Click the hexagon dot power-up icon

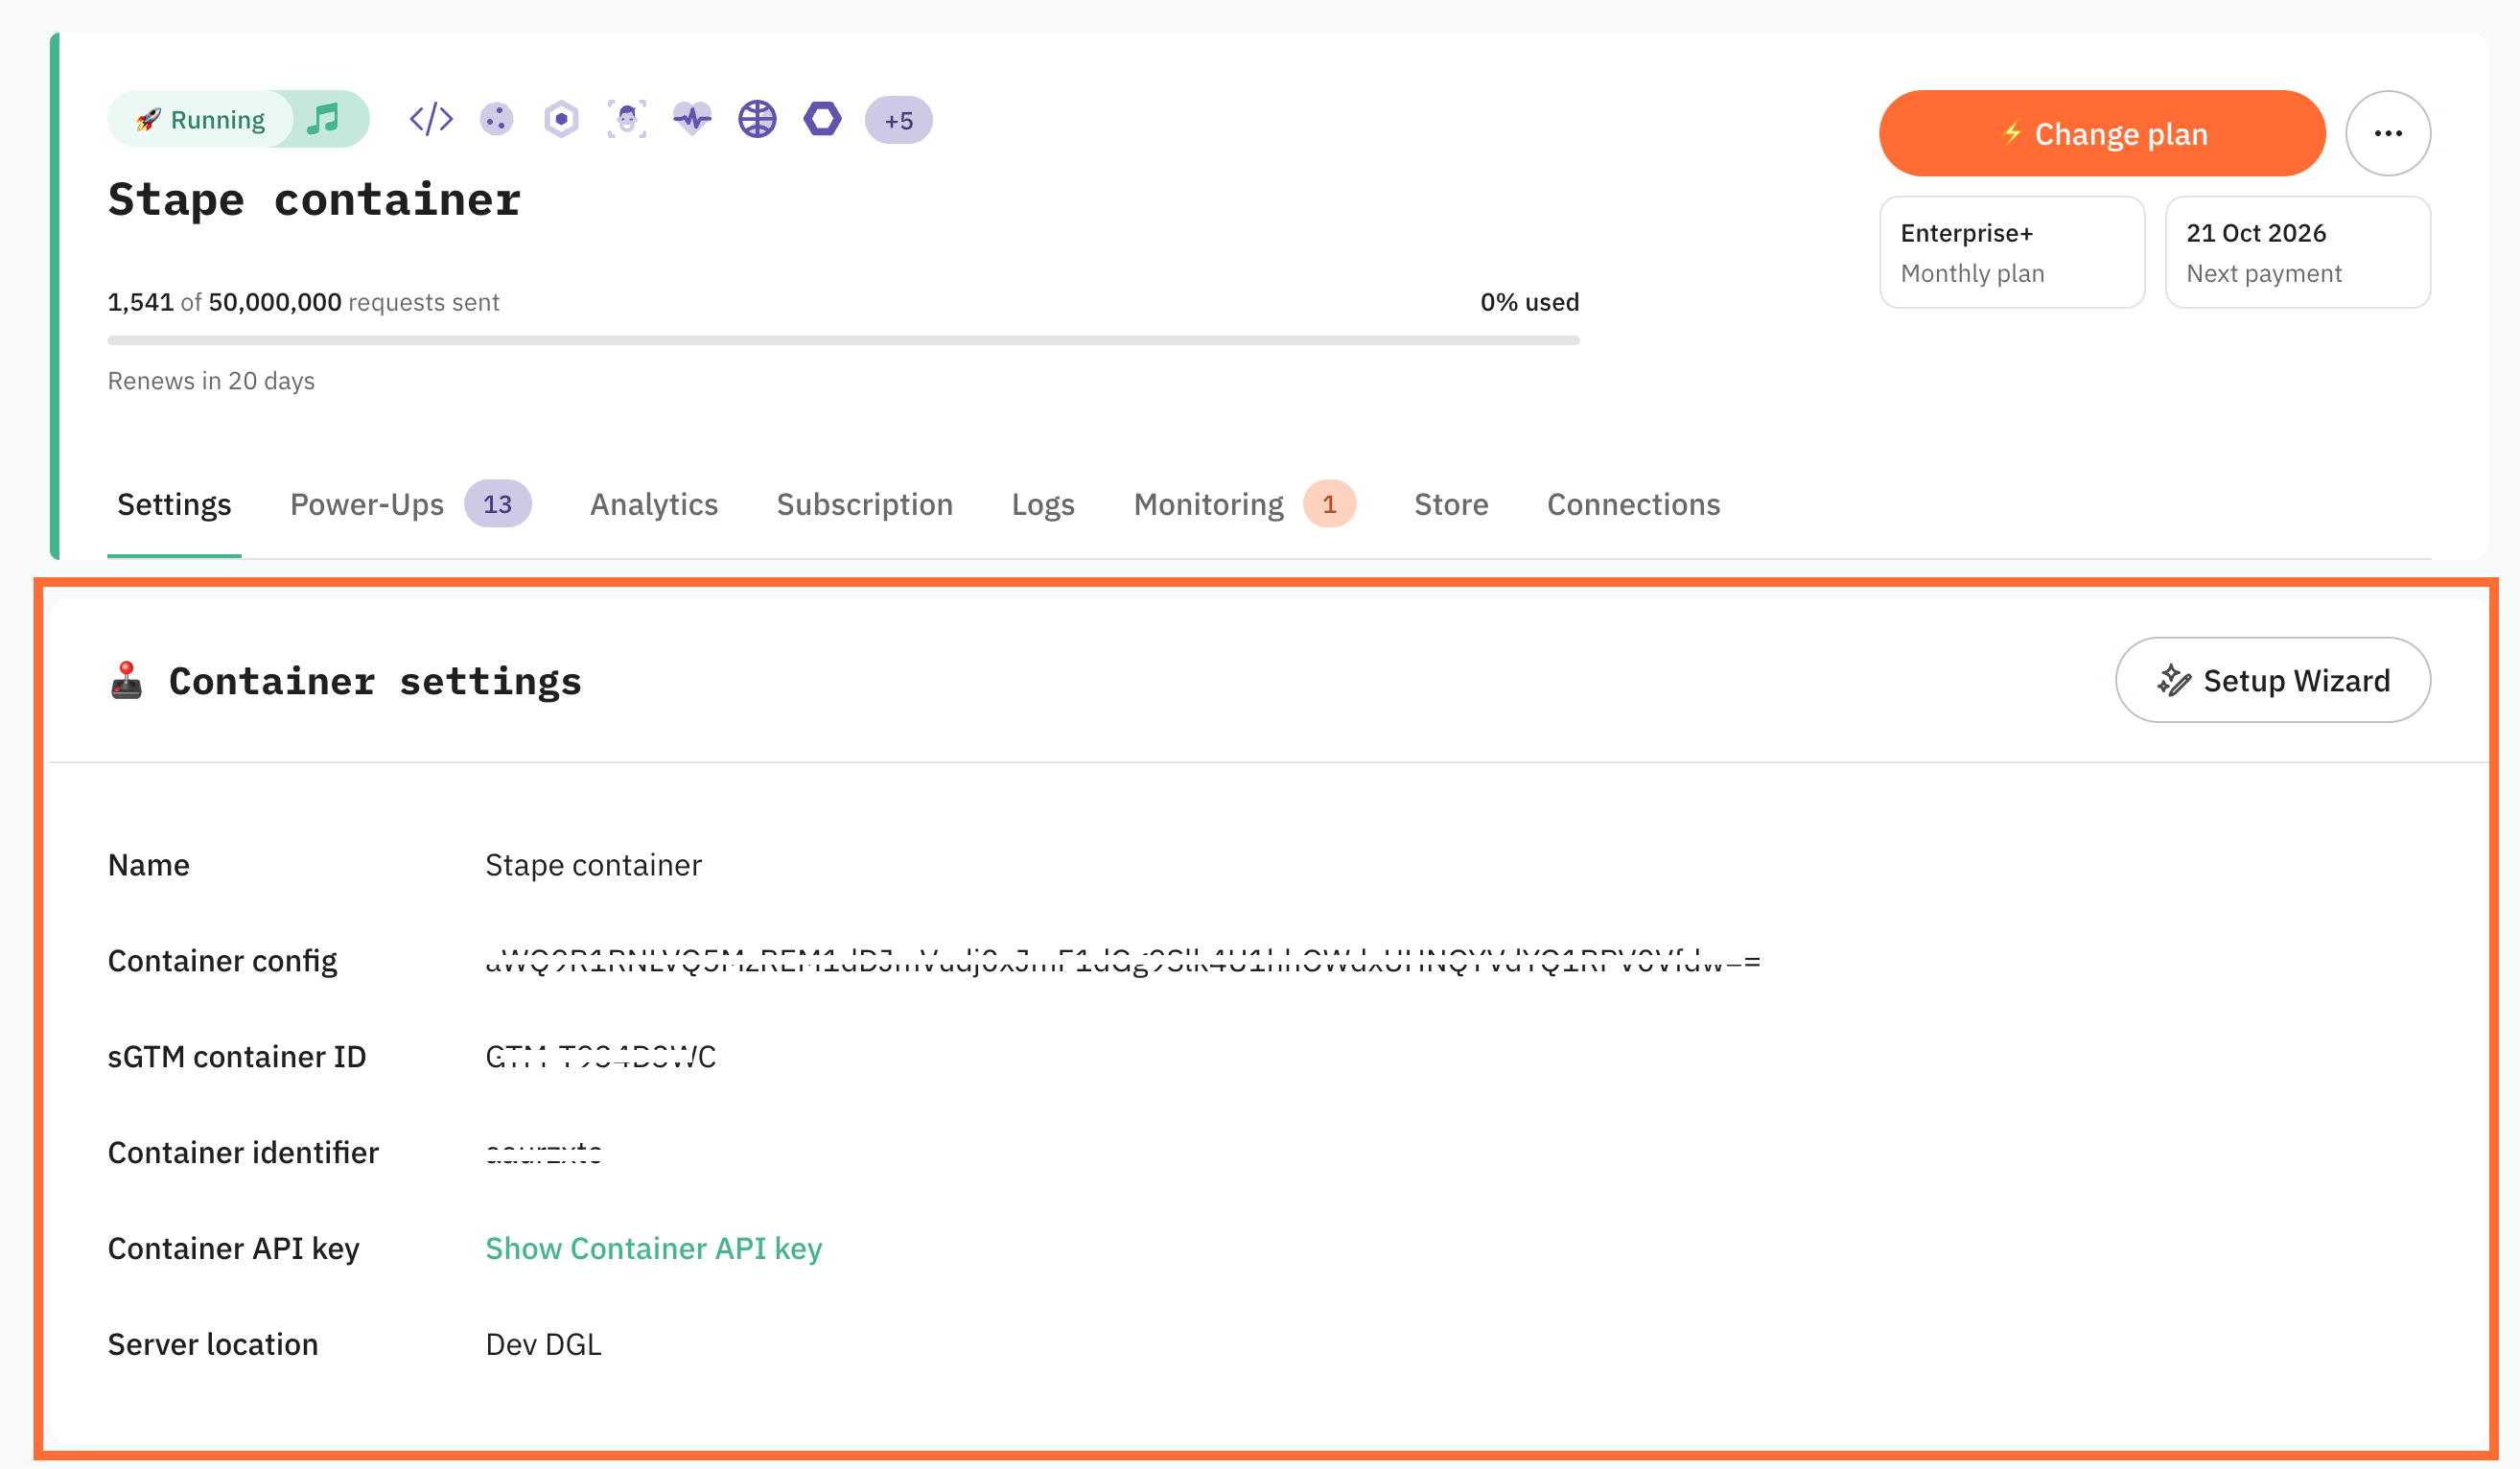coord(561,119)
